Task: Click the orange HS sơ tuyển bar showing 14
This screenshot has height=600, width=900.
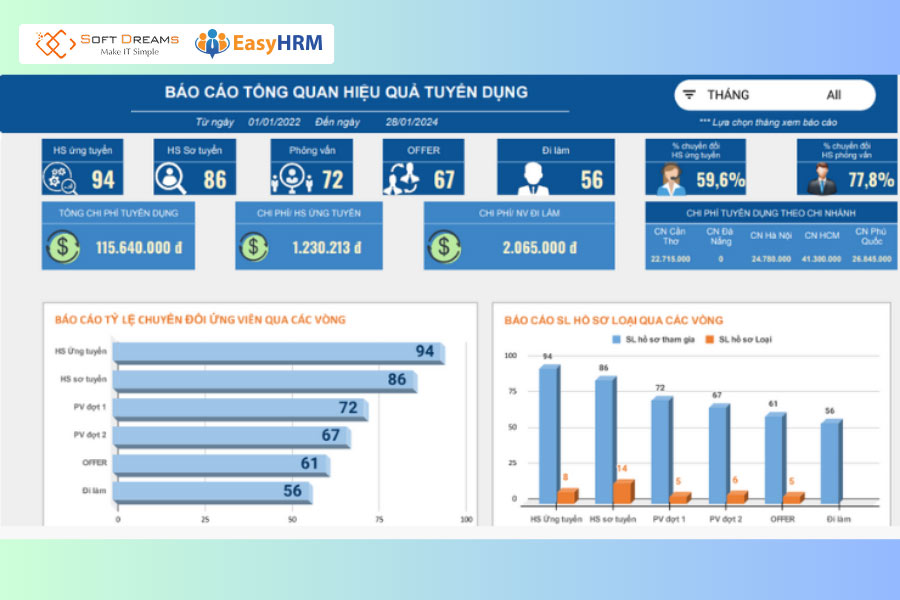Action: [x=622, y=491]
